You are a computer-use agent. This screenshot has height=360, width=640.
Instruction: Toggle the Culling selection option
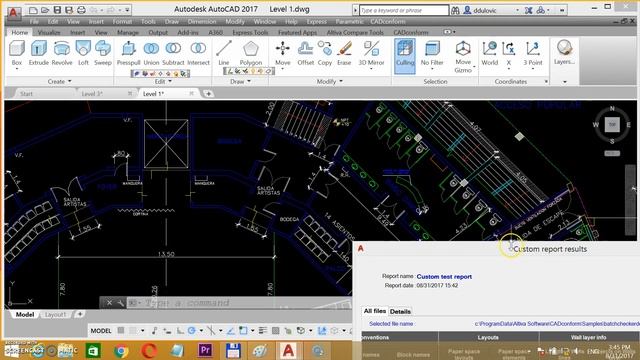click(405, 56)
